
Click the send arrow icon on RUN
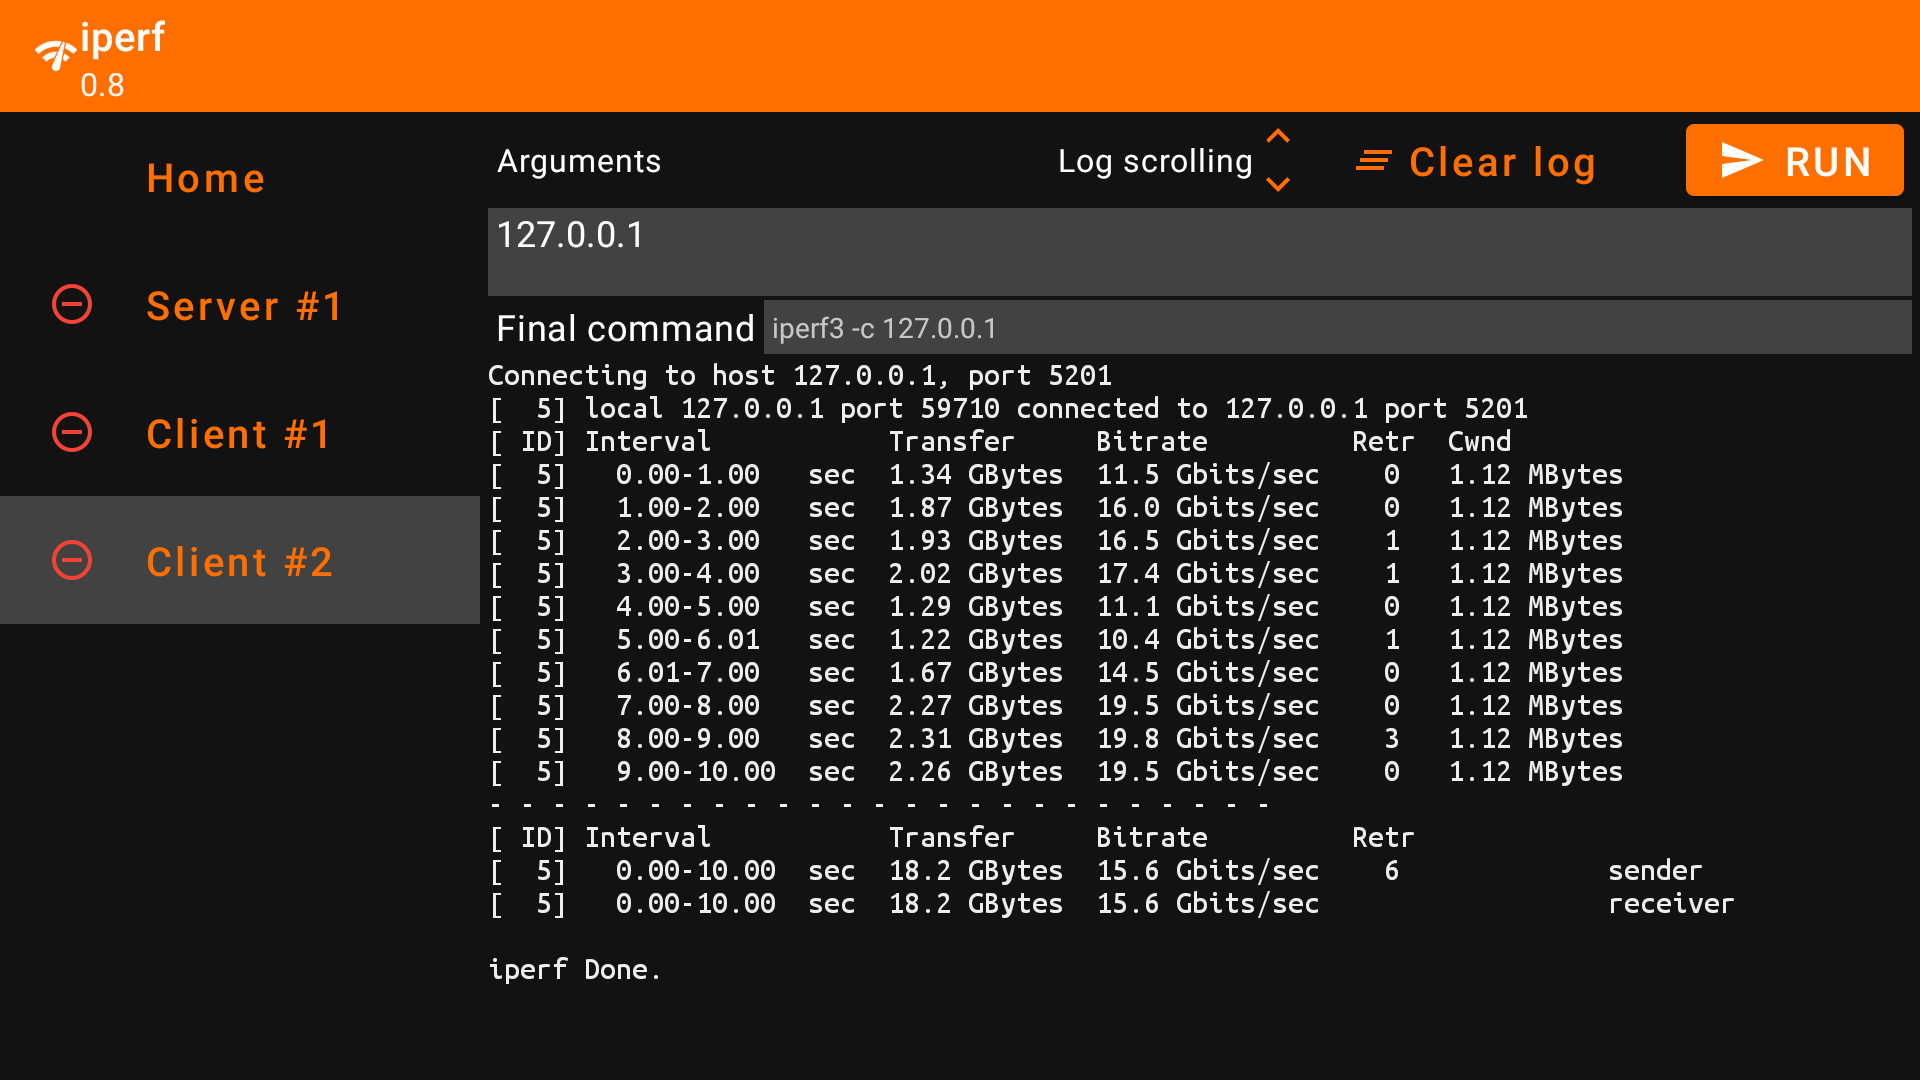point(1742,159)
